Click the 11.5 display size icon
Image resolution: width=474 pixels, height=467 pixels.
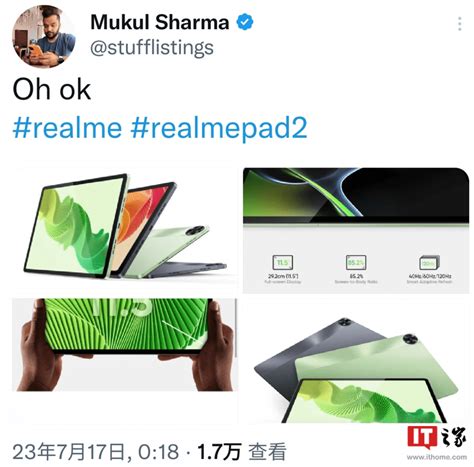(283, 263)
